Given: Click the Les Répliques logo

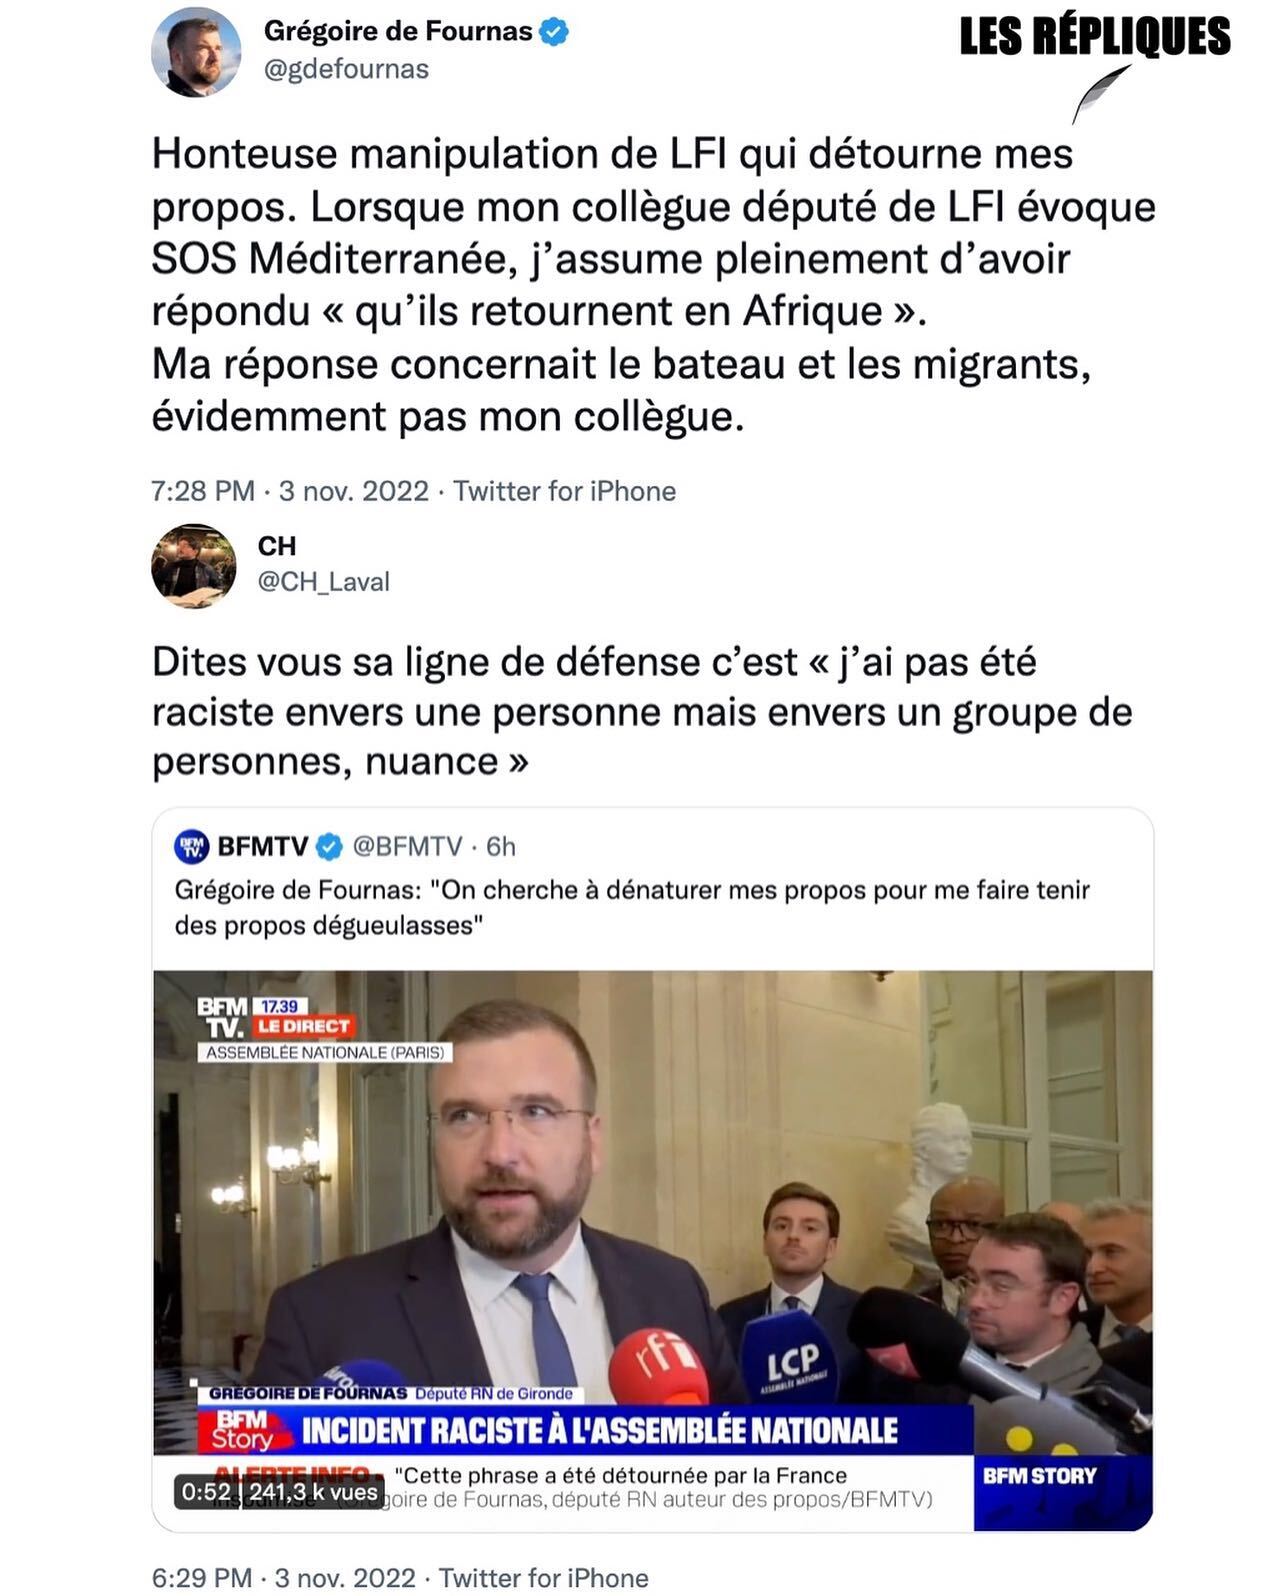Looking at the screenshot, I should [1095, 36].
